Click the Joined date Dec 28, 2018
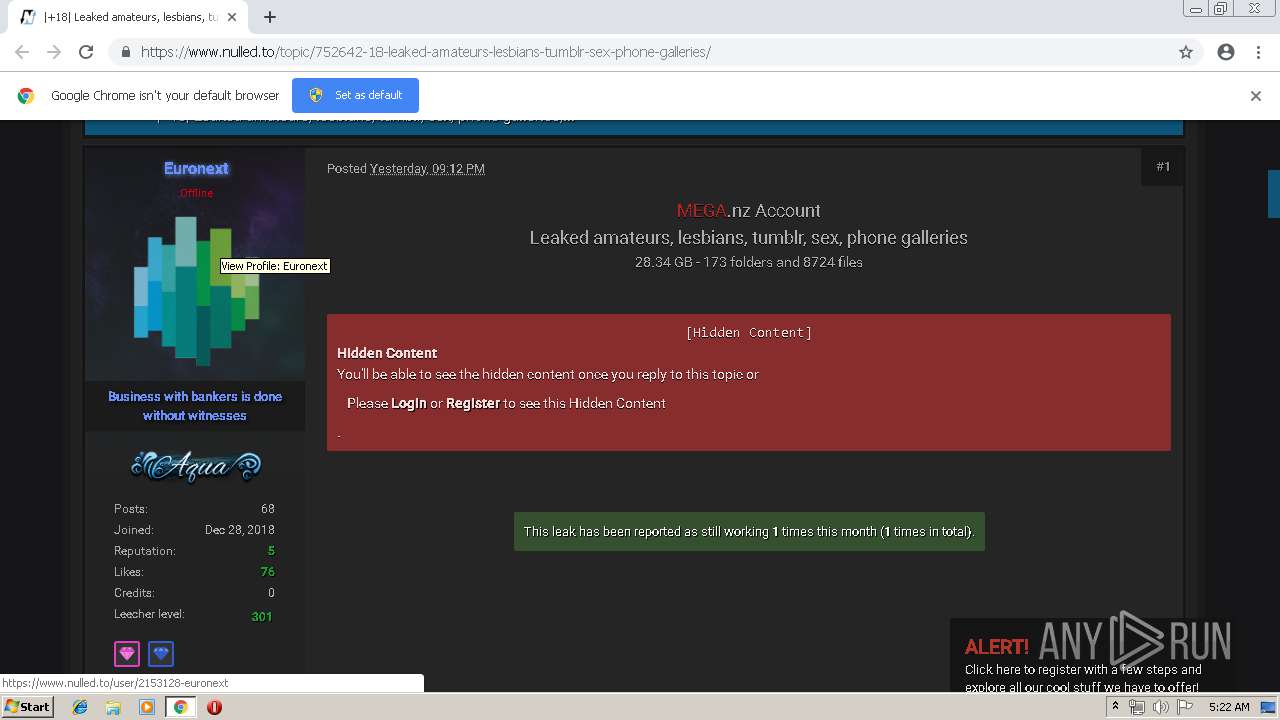1280x720 pixels. click(240, 530)
